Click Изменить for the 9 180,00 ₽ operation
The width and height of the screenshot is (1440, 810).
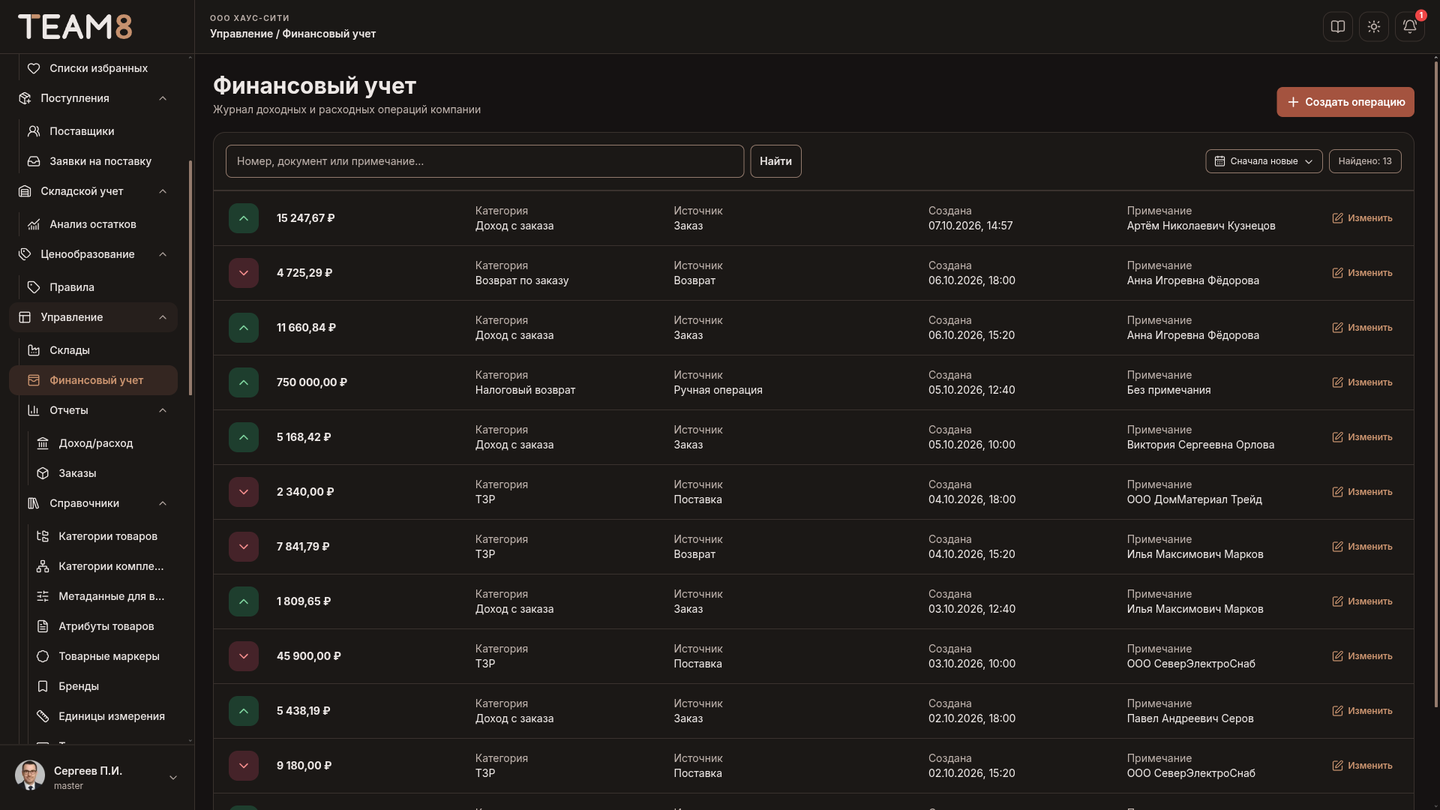tap(1362, 766)
